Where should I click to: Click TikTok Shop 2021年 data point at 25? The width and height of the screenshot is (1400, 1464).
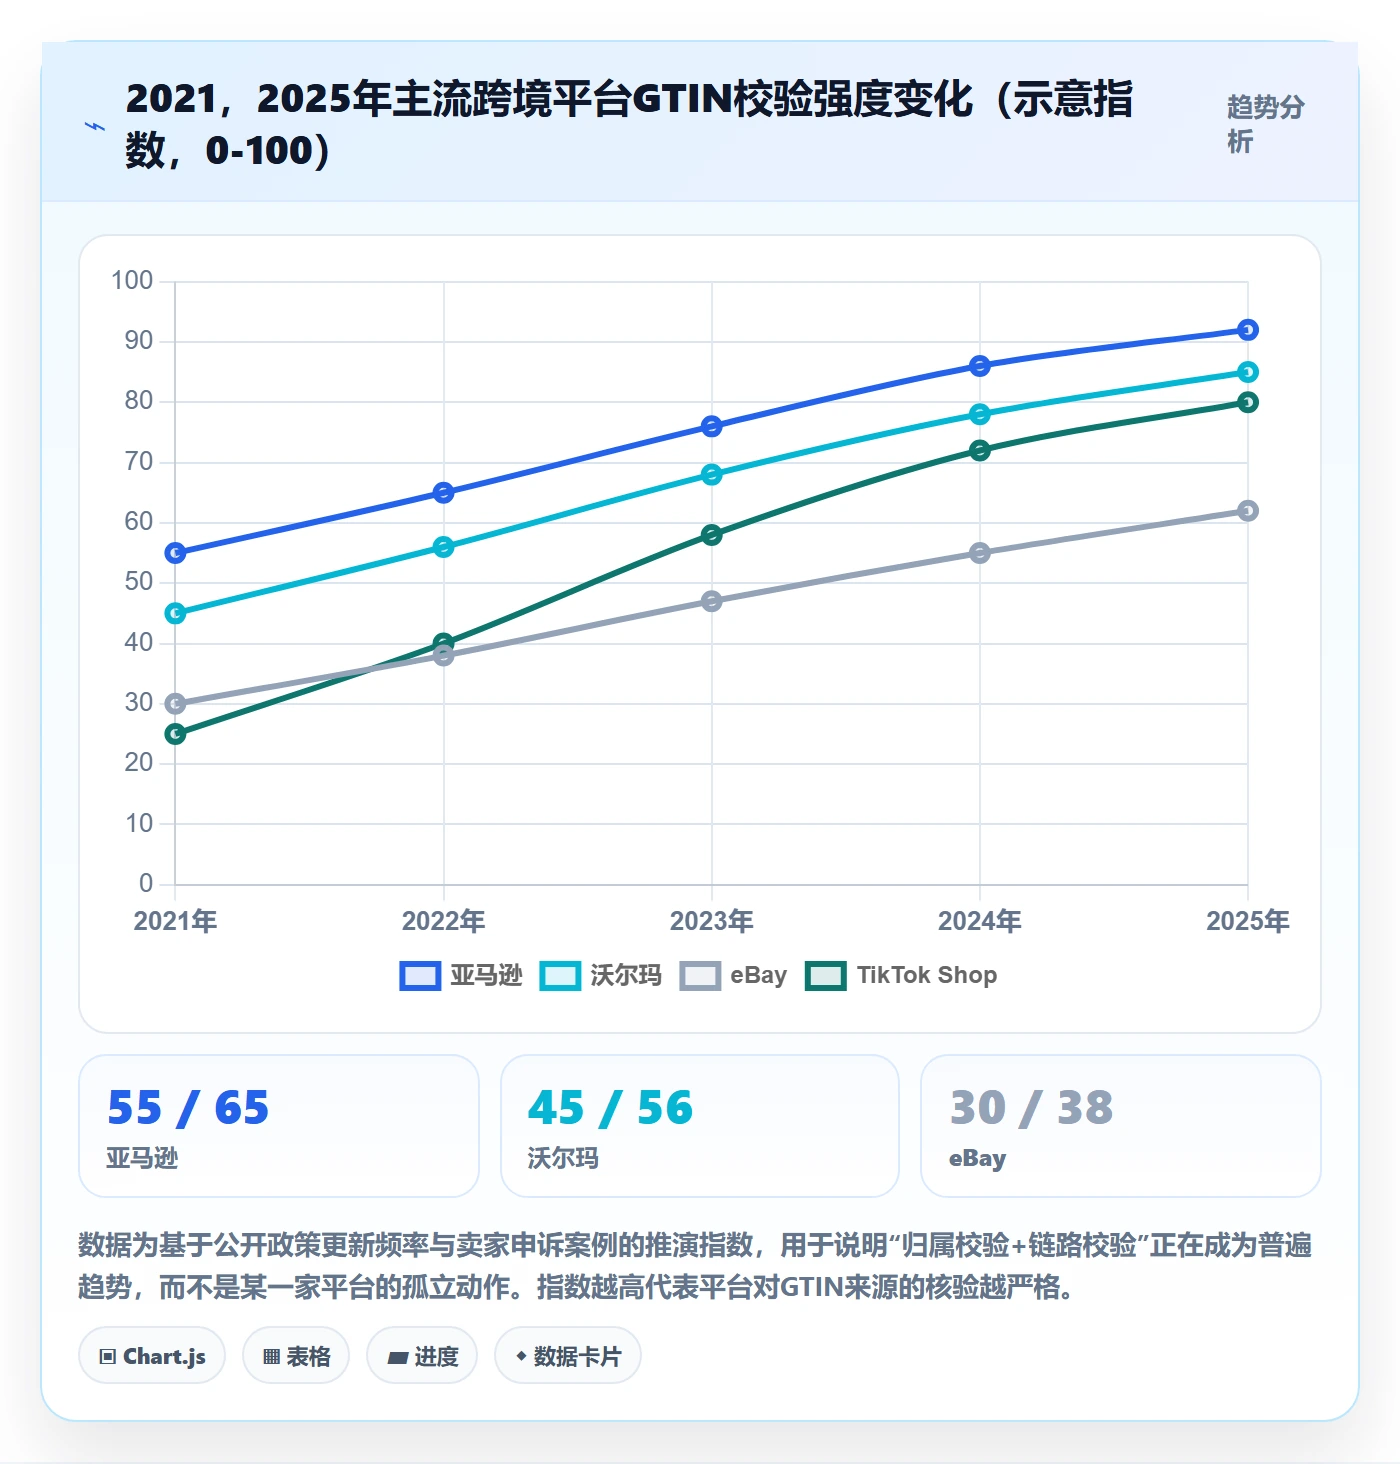pyautogui.click(x=175, y=734)
